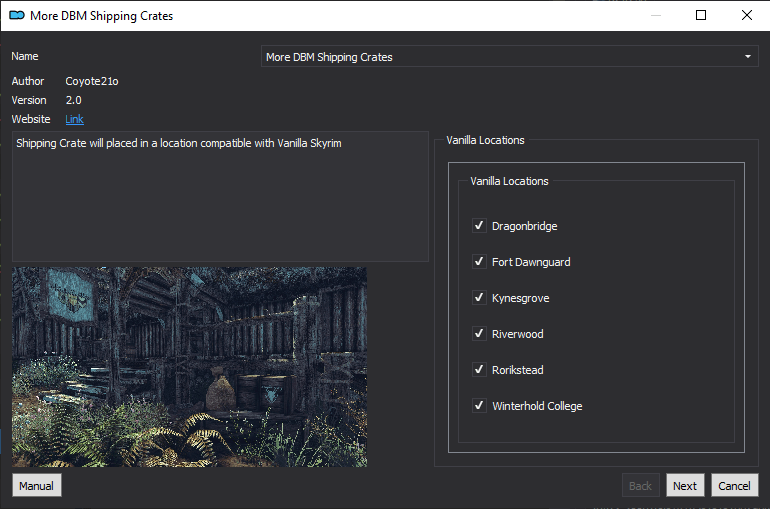Click the Winterhold College label text
Image resolution: width=770 pixels, height=509 pixels.
pos(537,406)
